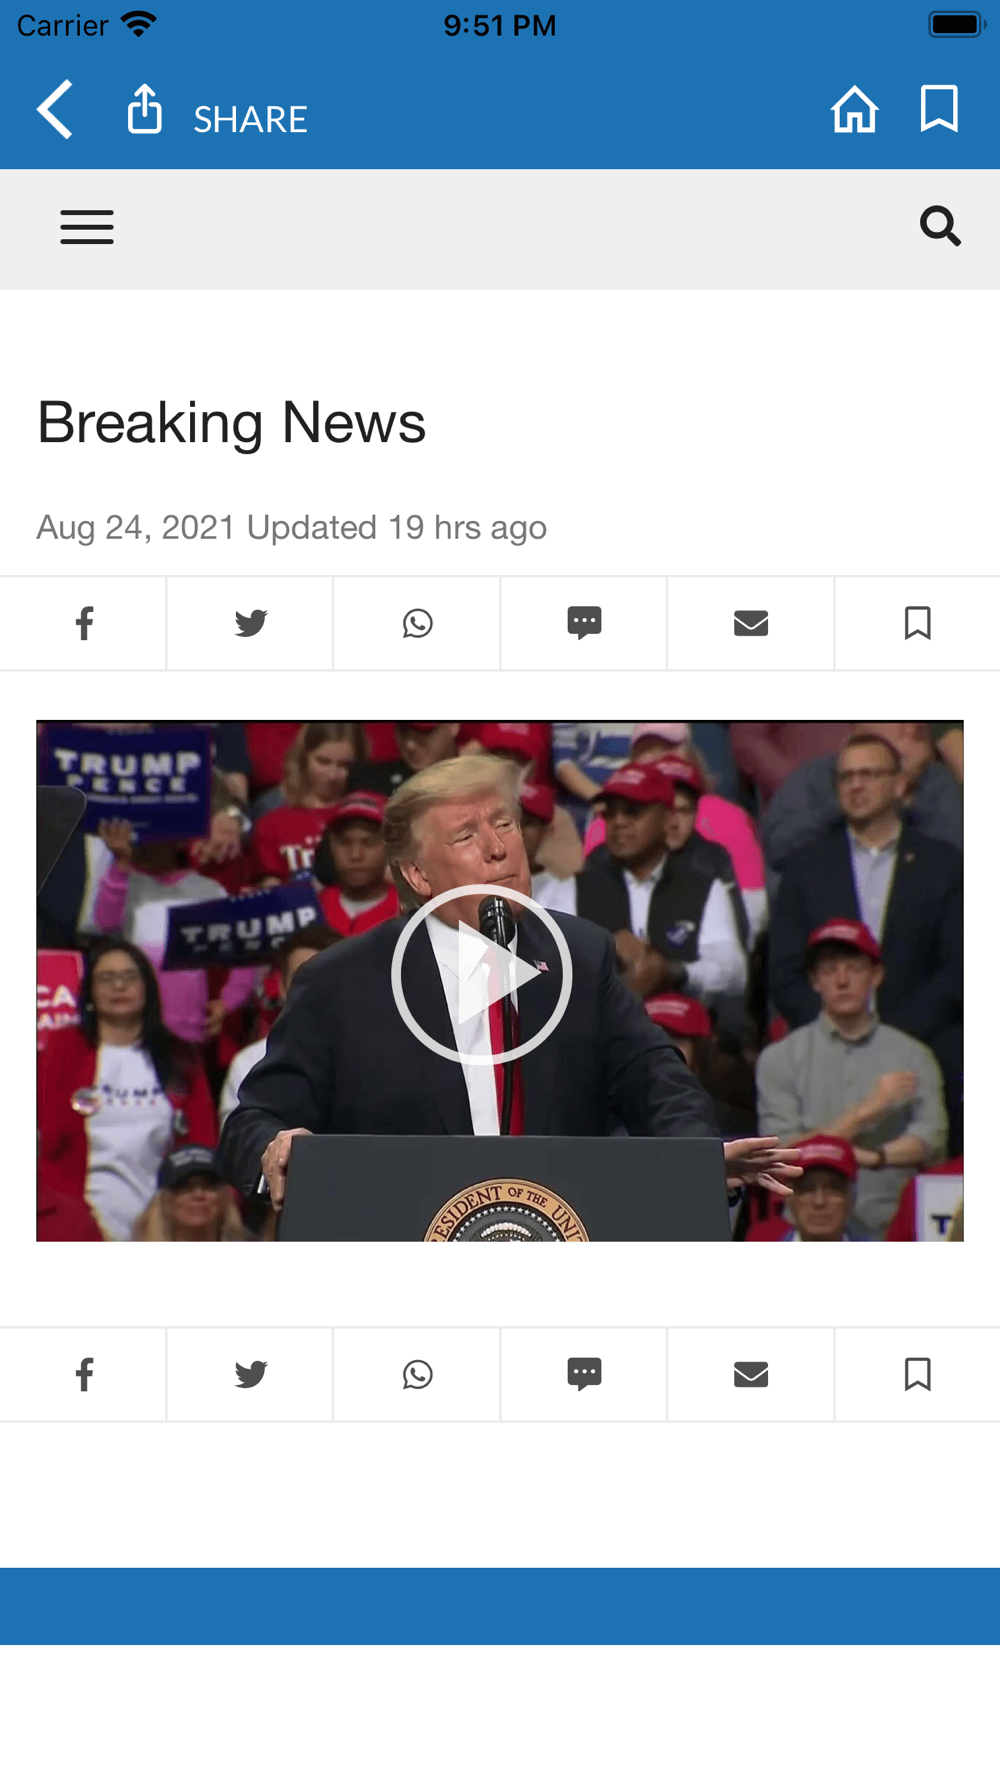The width and height of the screenshot is (1000, 1778).
Task: Email the article from the upper share row
Action: (x=751, y=623)
